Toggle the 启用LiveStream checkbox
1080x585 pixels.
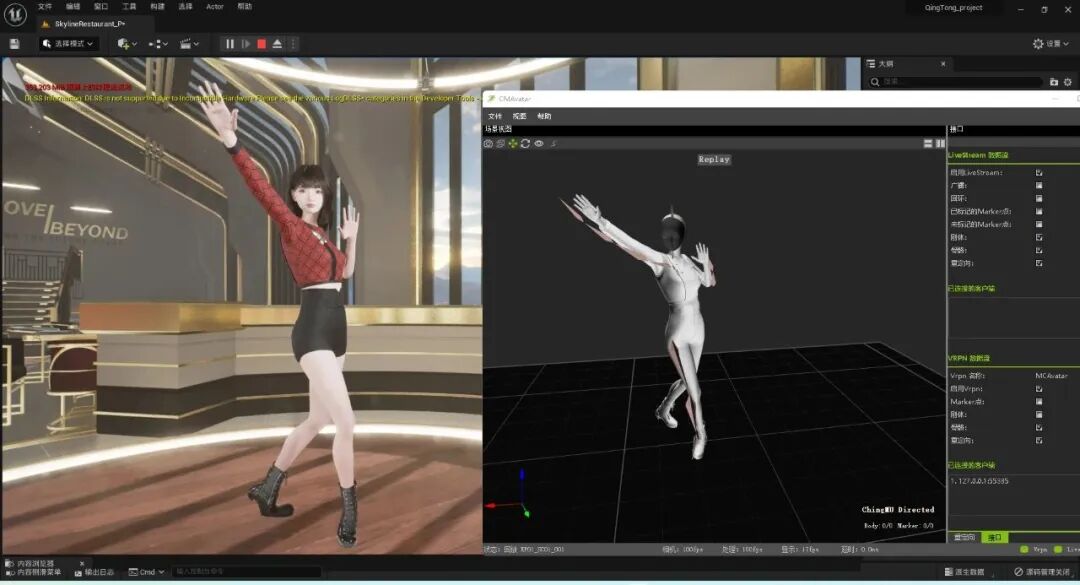[x=1039, y=173]
